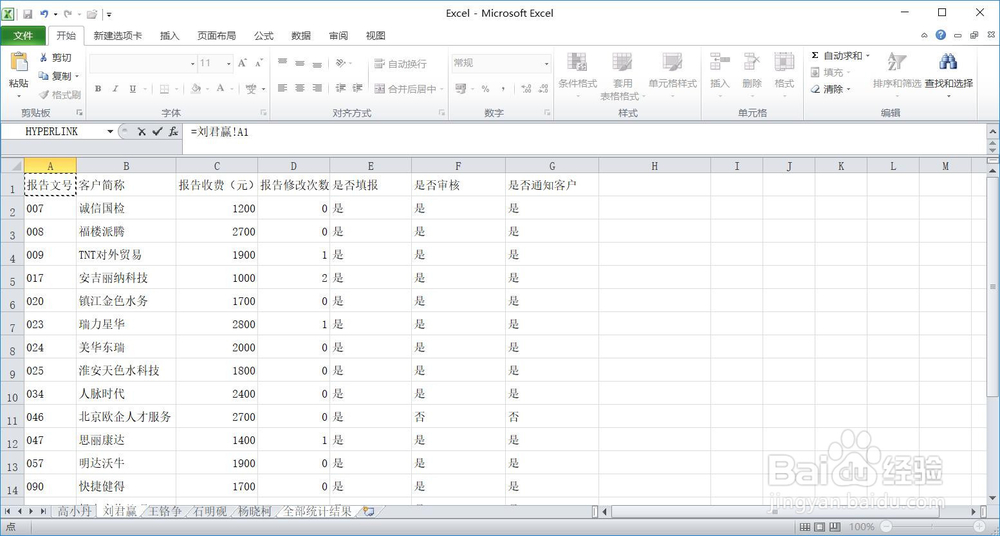
Task: Align text left in the cell
Action: coord(283,89)
